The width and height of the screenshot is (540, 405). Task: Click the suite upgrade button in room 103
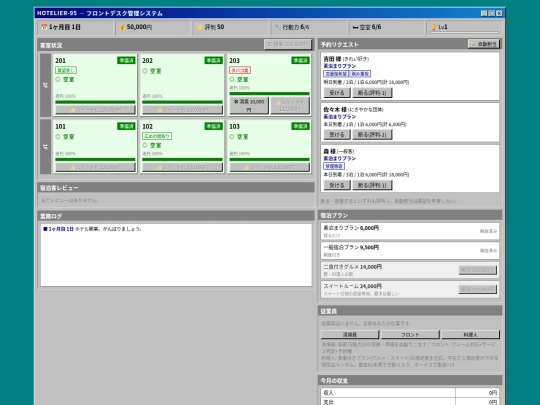[270, 167]
